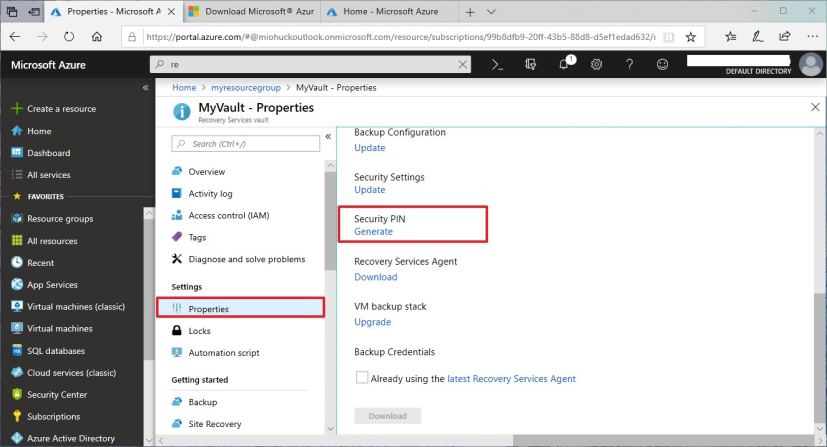Image resolution: width=827 pixels, height=447 pixels.
Task: Select Properties under Settings
Action: pos(240,308)
